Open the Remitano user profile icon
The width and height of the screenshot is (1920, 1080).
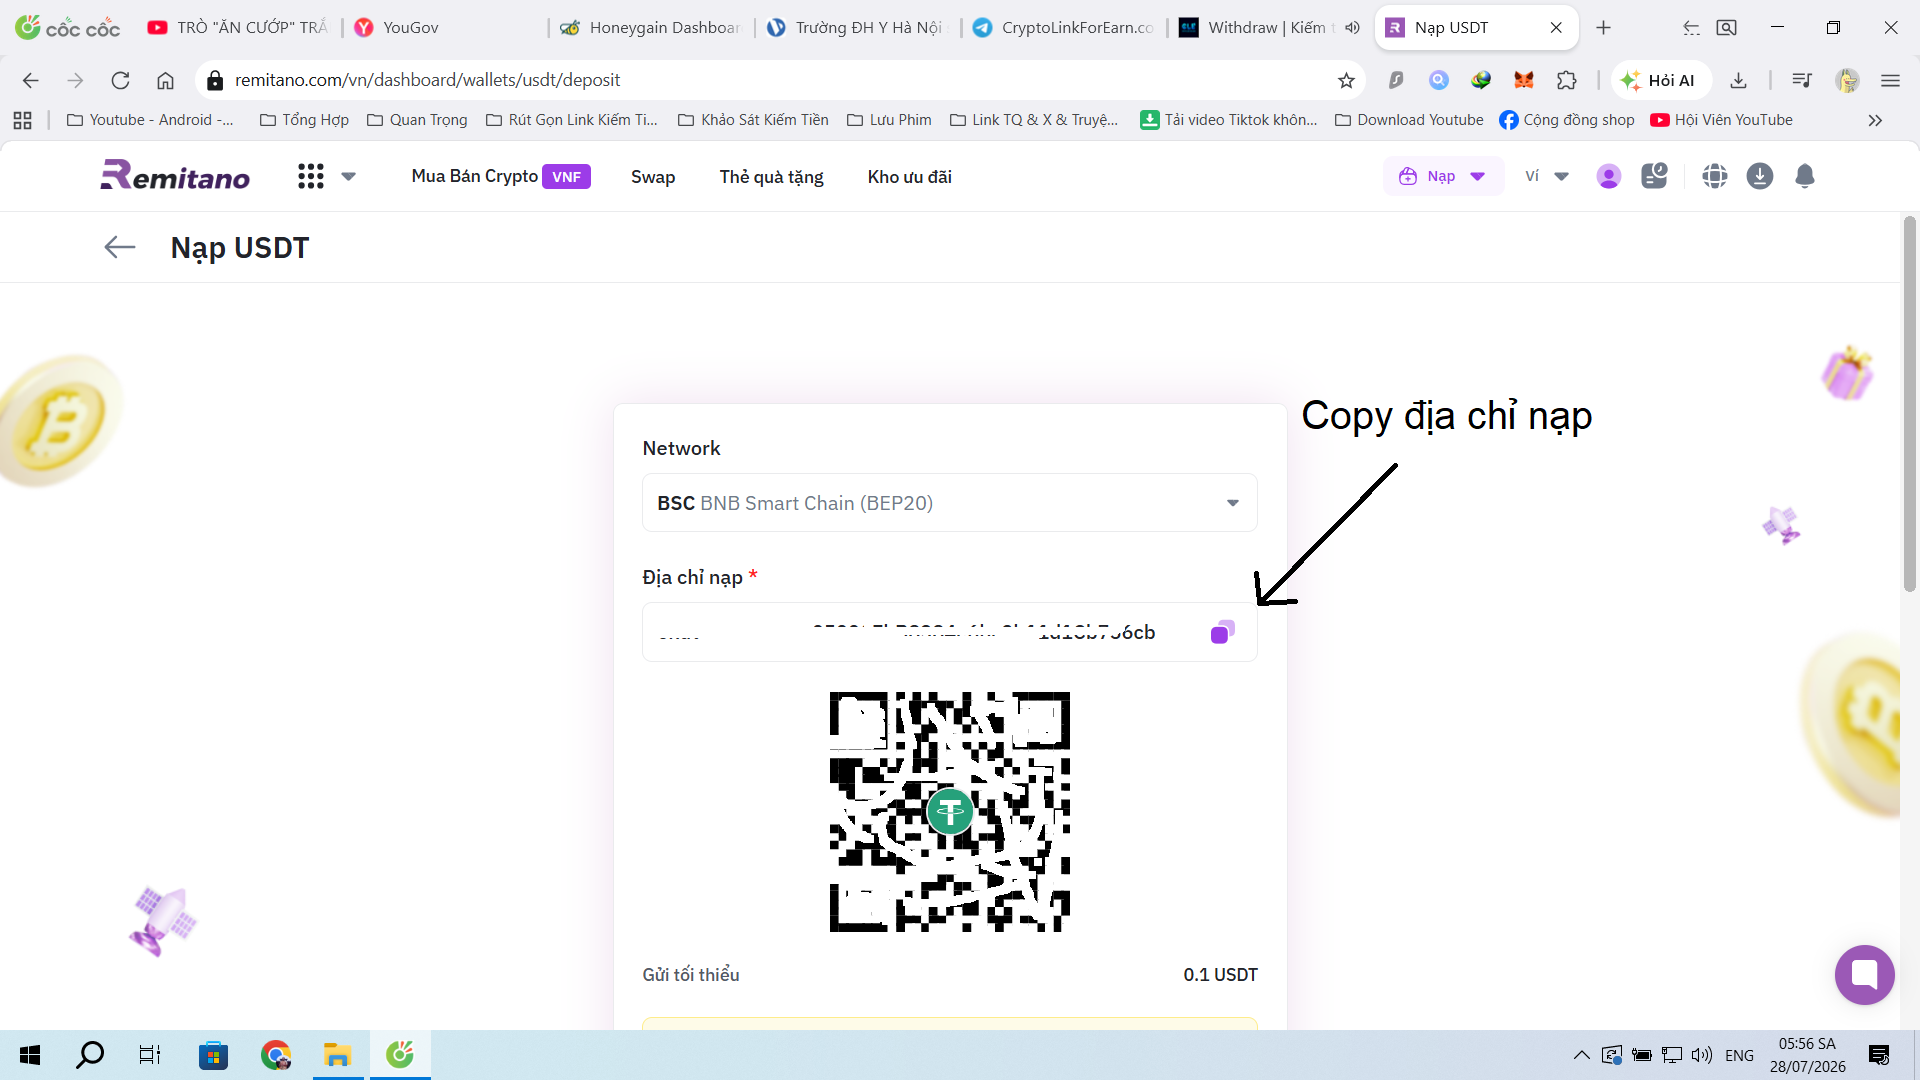1609,177
